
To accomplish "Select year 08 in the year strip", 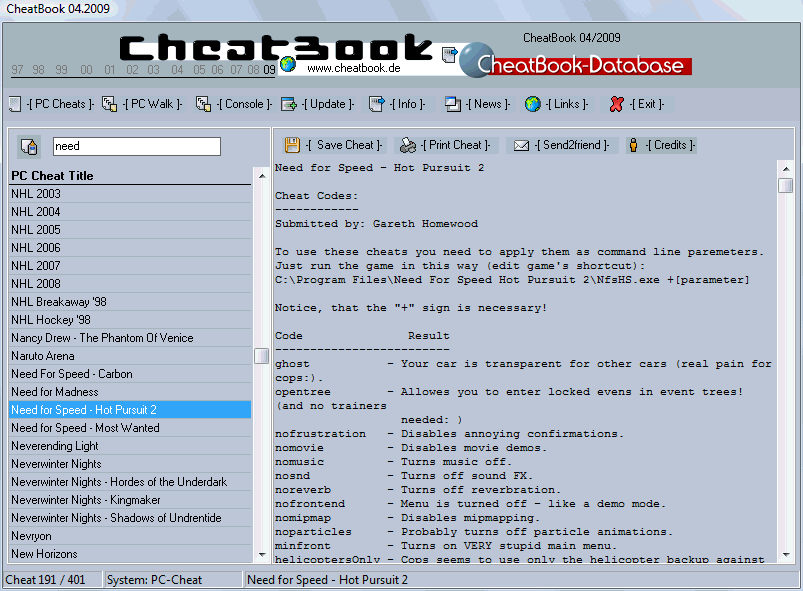I will pyautogui.click(x=253, y=70).
